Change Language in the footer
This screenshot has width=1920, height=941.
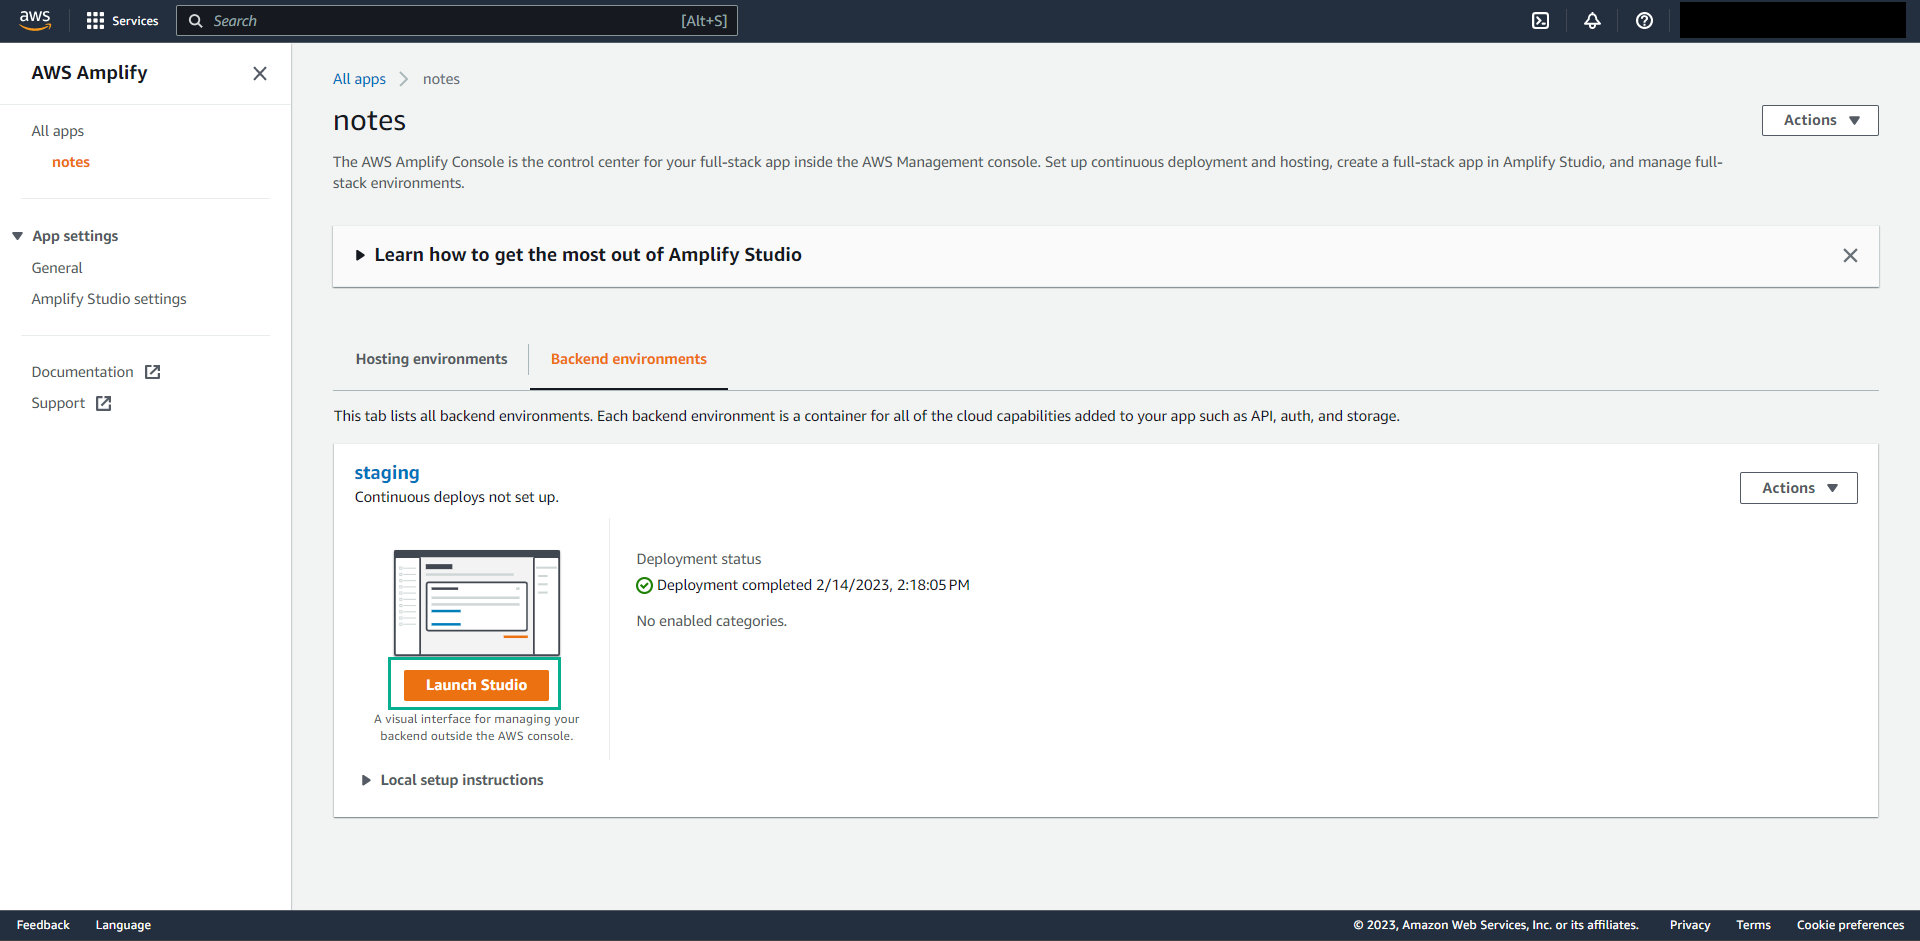click(x=123, y=925)
